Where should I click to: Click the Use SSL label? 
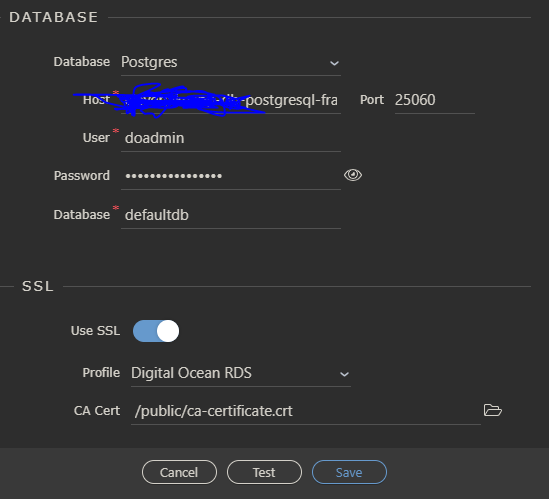[x=95, y=331]
